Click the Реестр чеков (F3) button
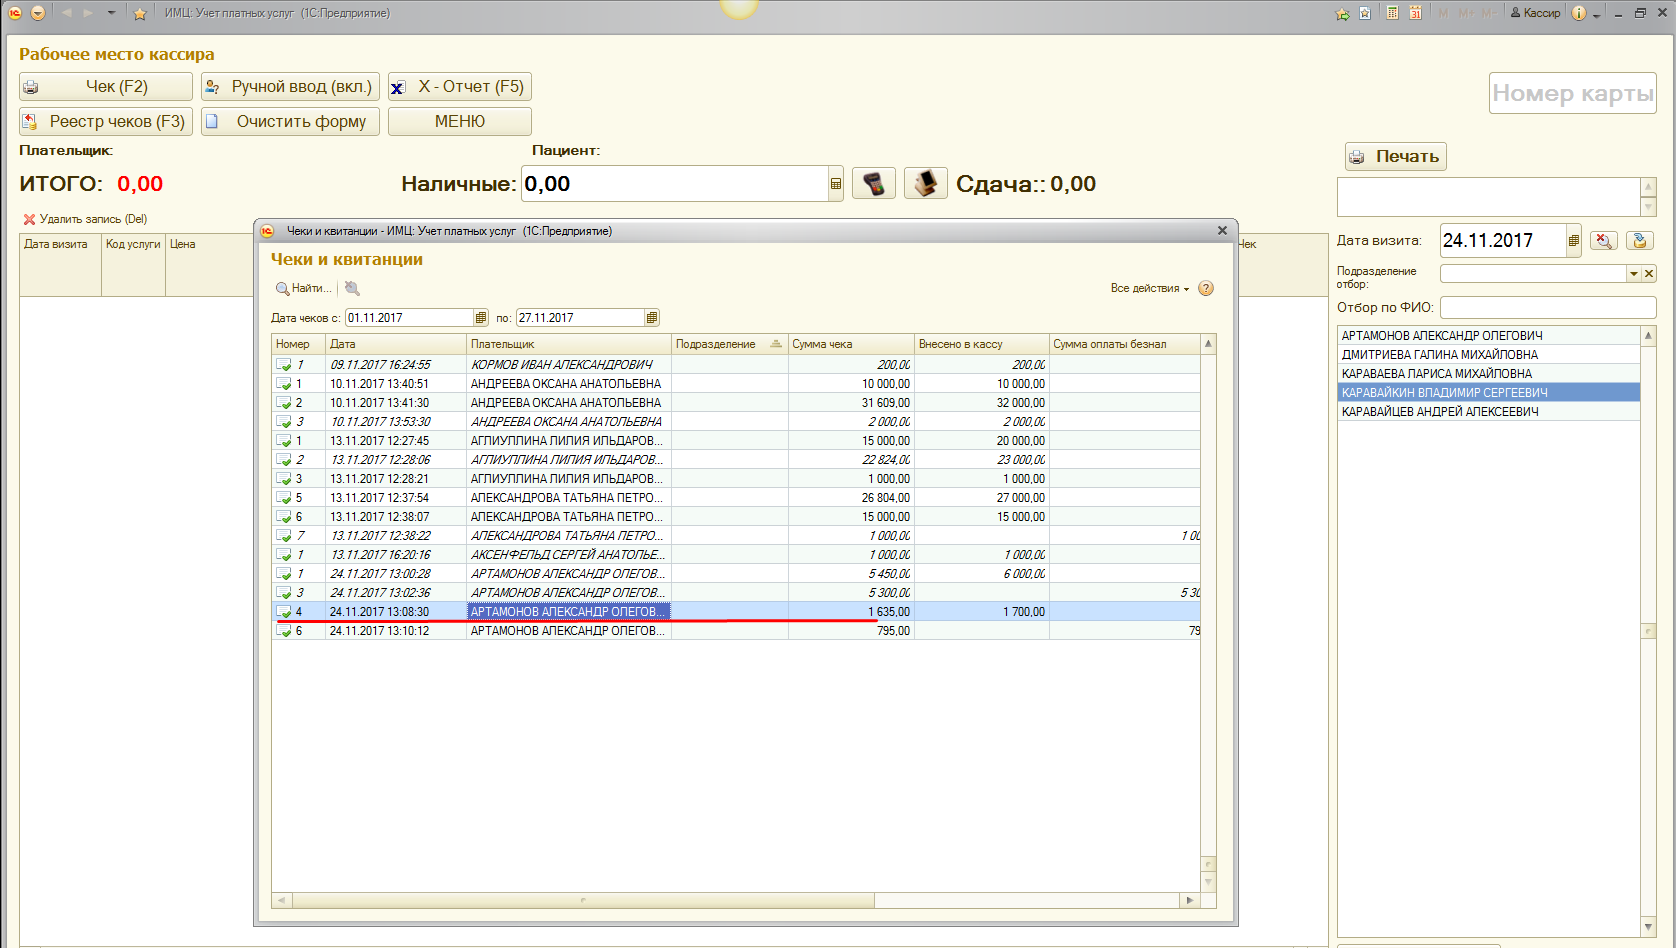The image size is (1676, 948). click(x=105, y=121)
